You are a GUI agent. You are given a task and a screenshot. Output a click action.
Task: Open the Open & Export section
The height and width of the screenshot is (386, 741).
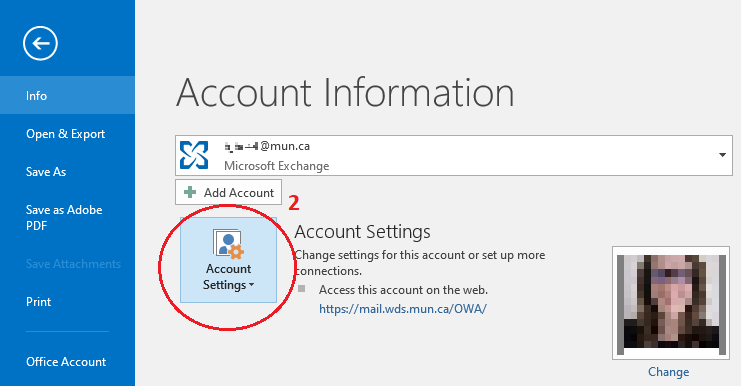[x=67, y=134]
